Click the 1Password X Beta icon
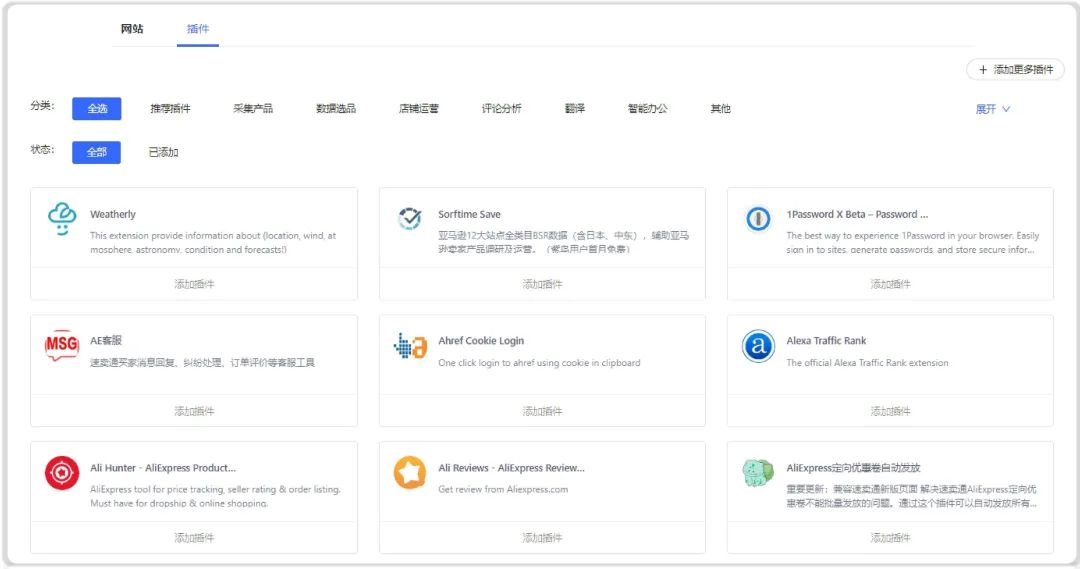The image size is (1080, 569). tap(758, 219)
